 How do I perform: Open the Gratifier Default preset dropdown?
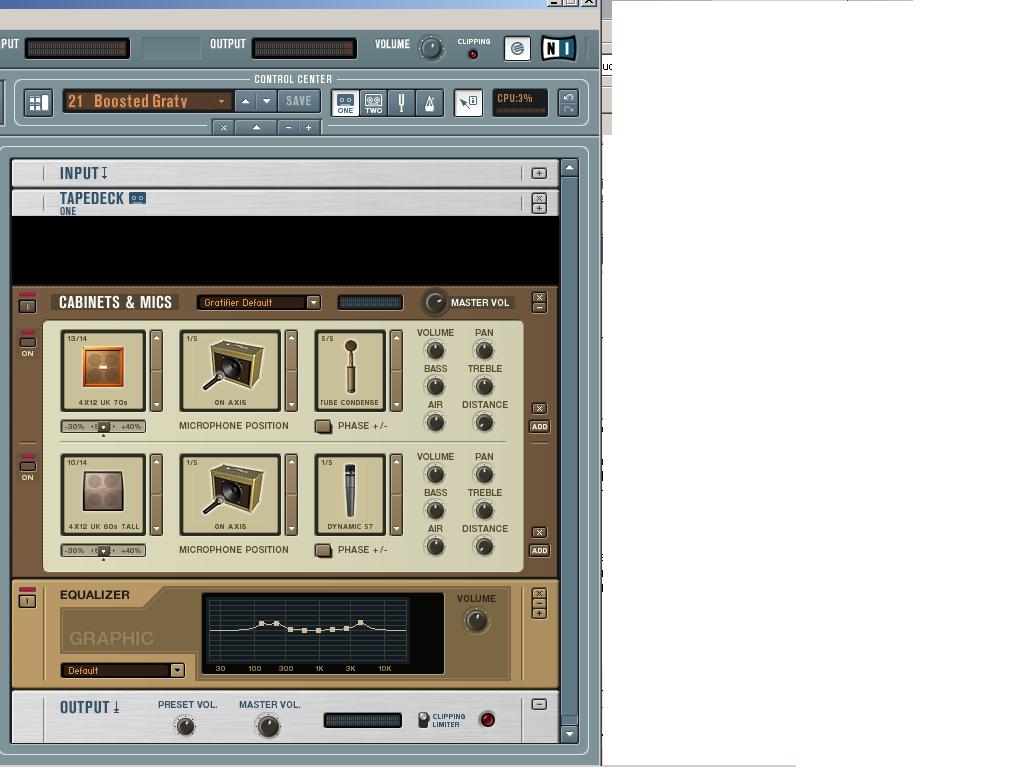coord(313,302)
